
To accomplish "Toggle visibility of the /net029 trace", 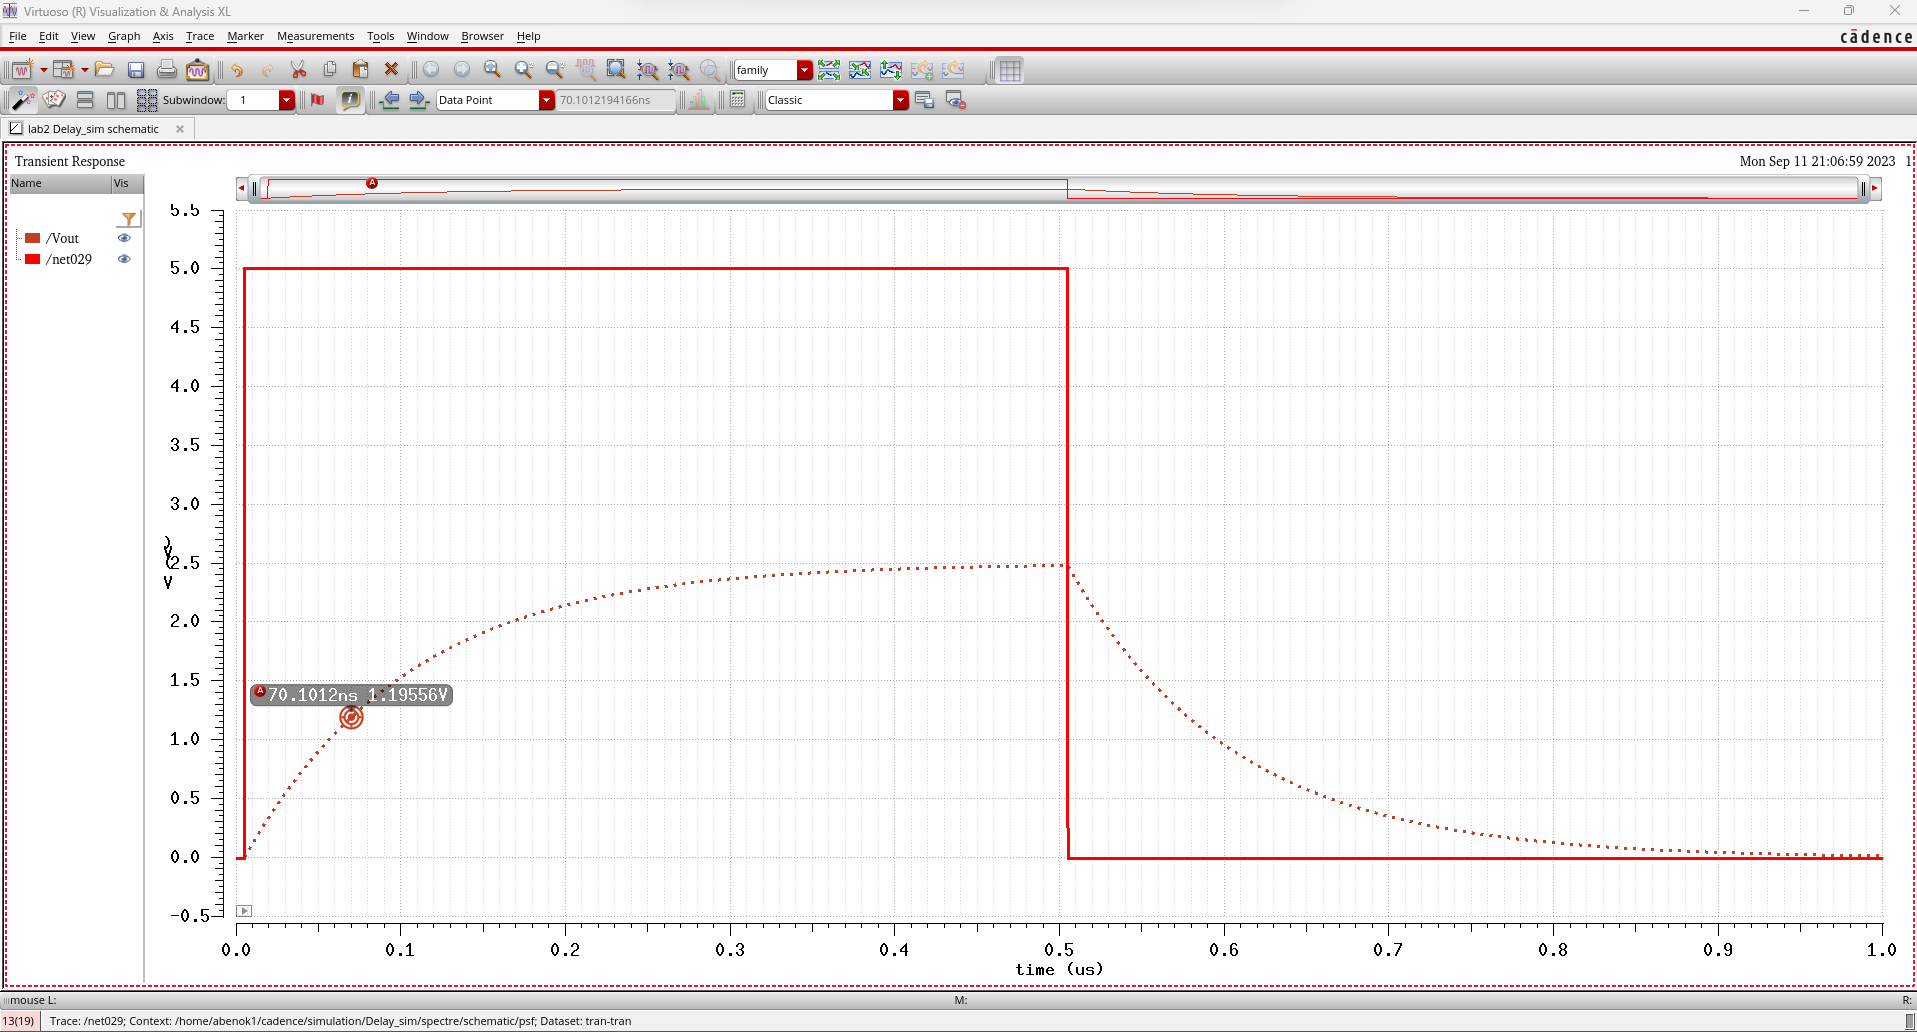I will pos(124,259).
